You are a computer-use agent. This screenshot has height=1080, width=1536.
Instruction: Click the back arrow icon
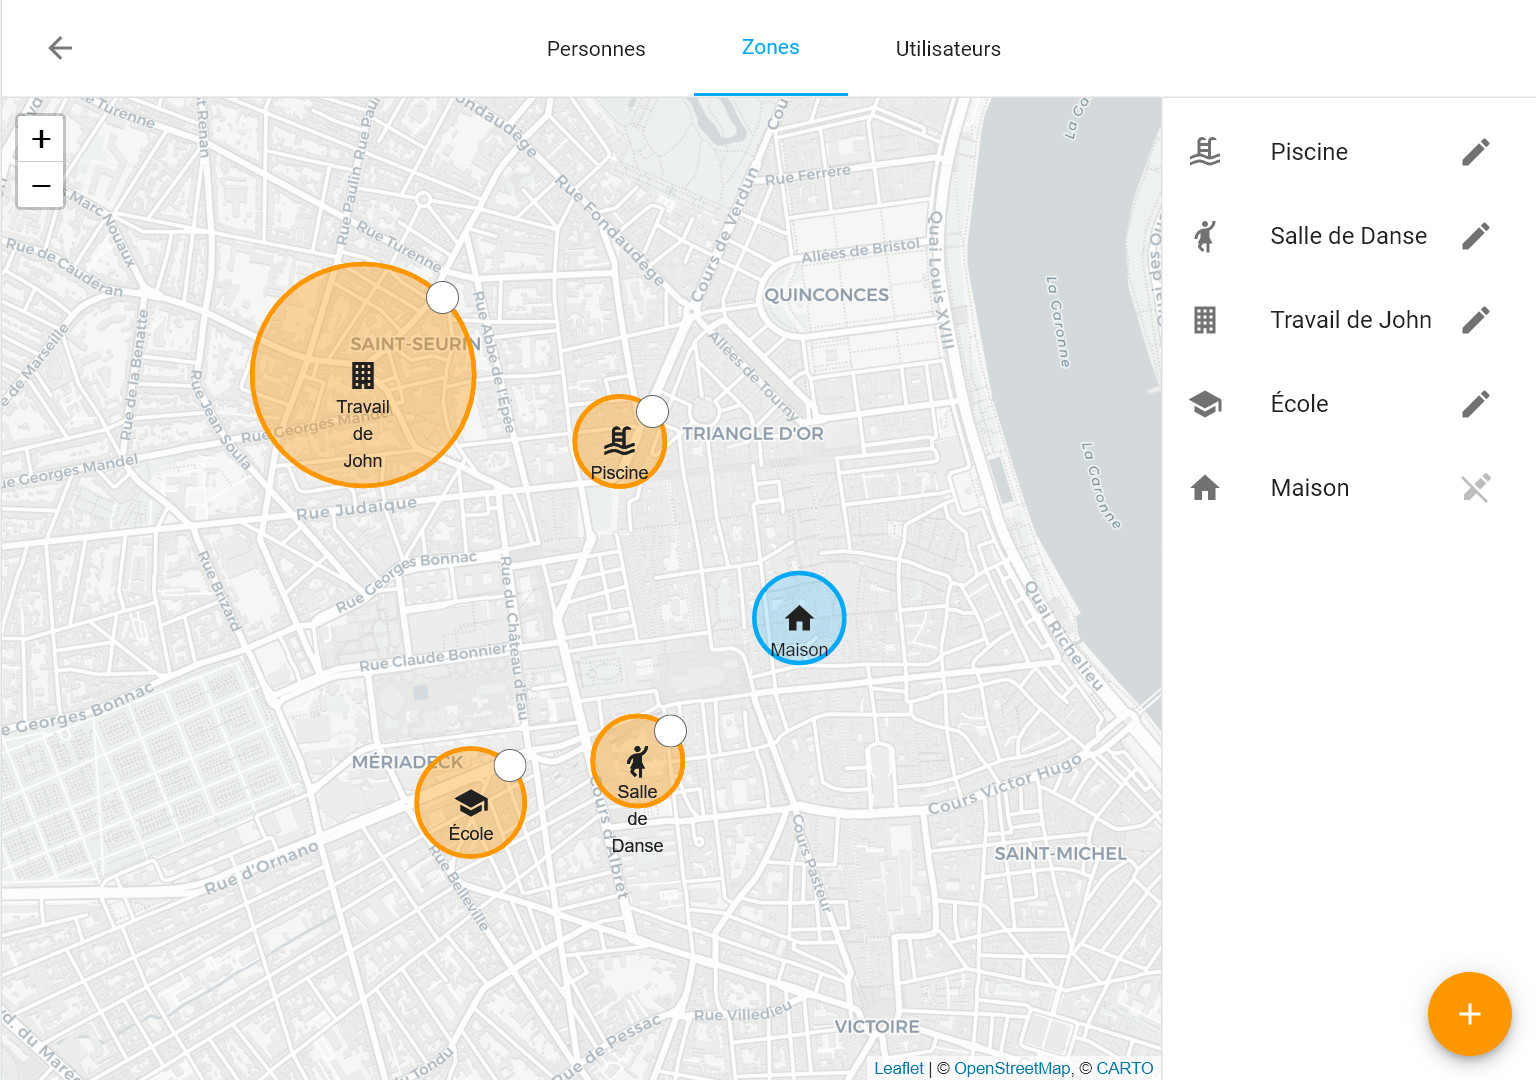60,48
